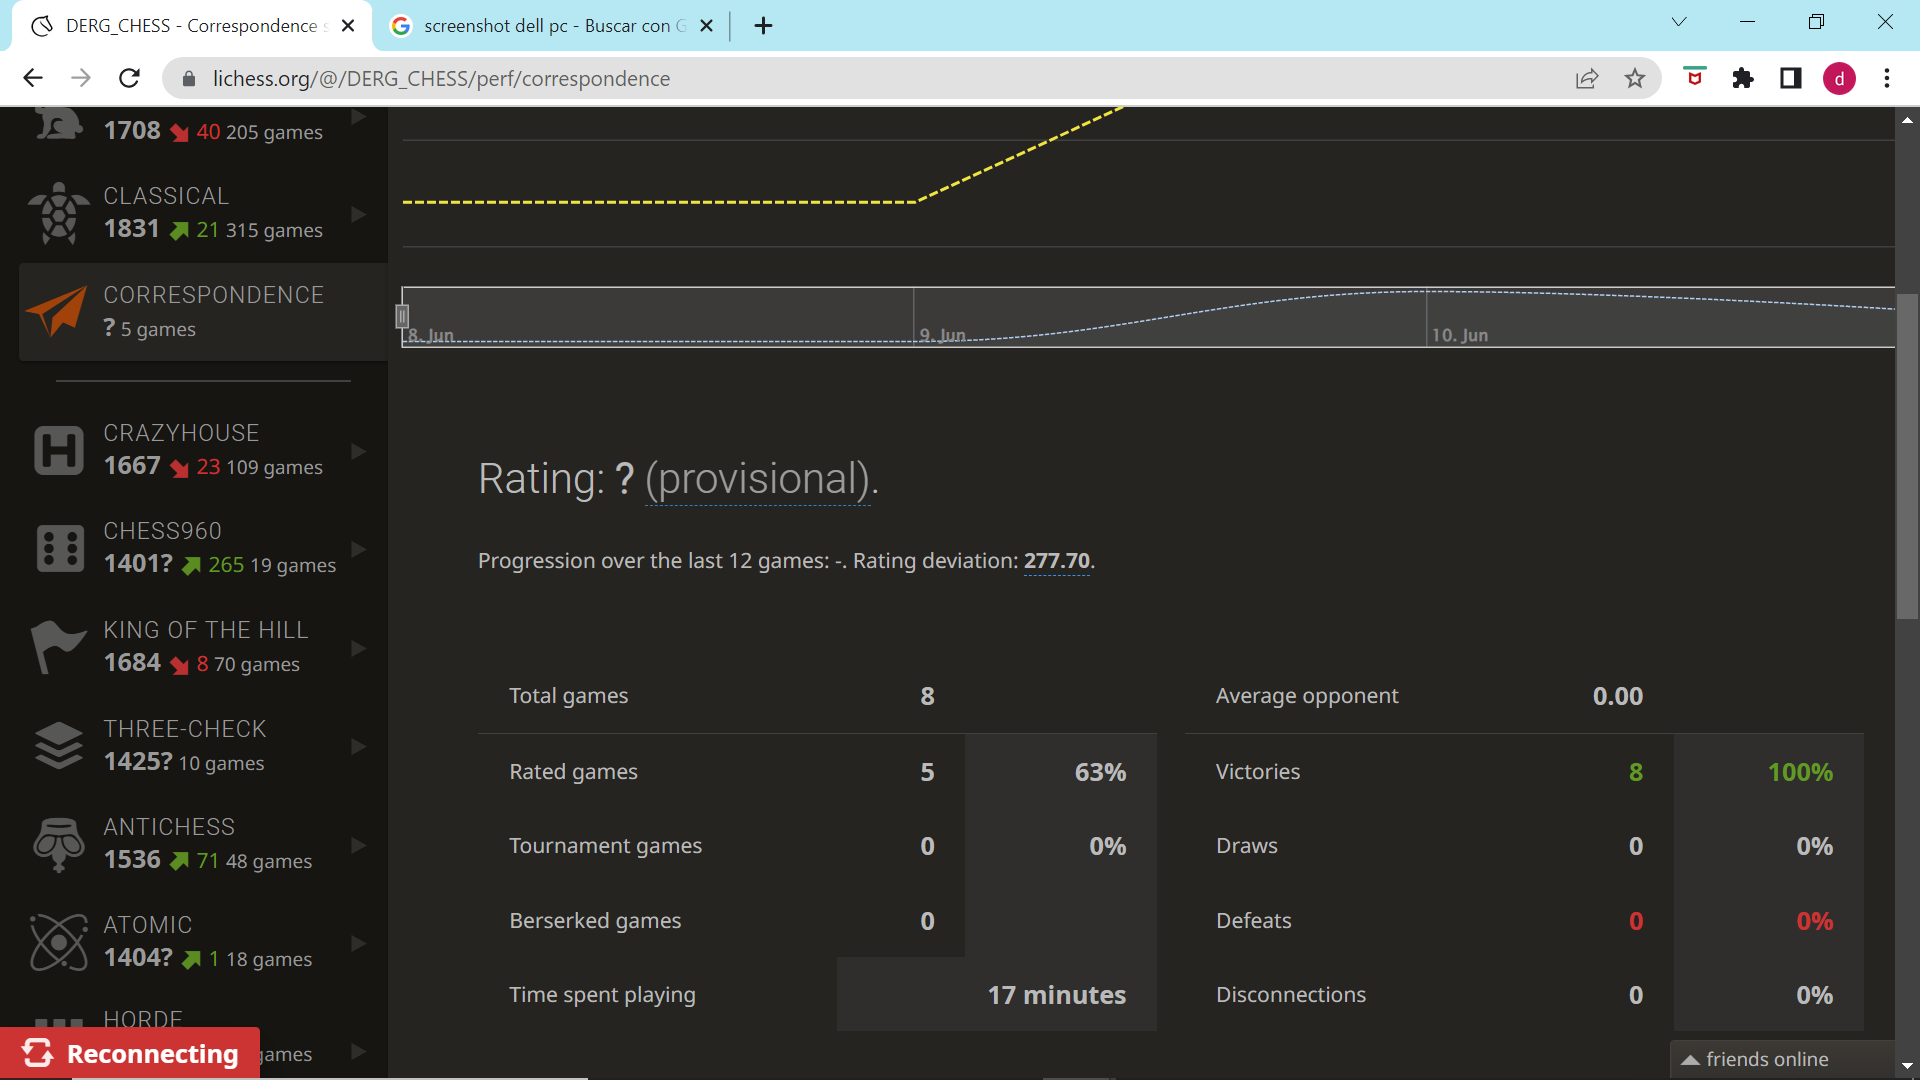The width and height of the screenshot is (1920, 1080).
Task: Click the 10. Jun timeline marker
Action: [1460, 335]
